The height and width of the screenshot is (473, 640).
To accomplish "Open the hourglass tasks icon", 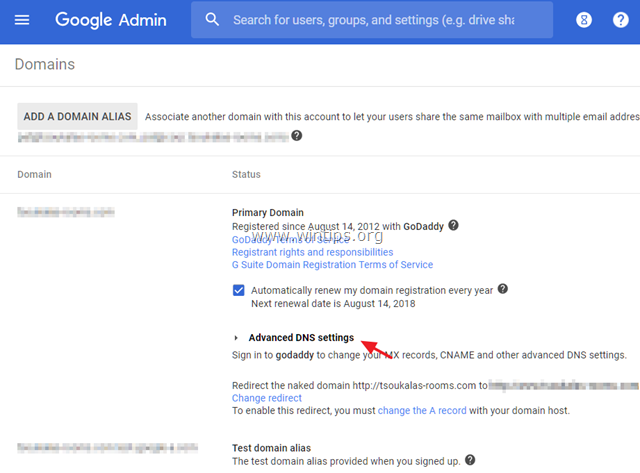I will [x=584, y=20].
